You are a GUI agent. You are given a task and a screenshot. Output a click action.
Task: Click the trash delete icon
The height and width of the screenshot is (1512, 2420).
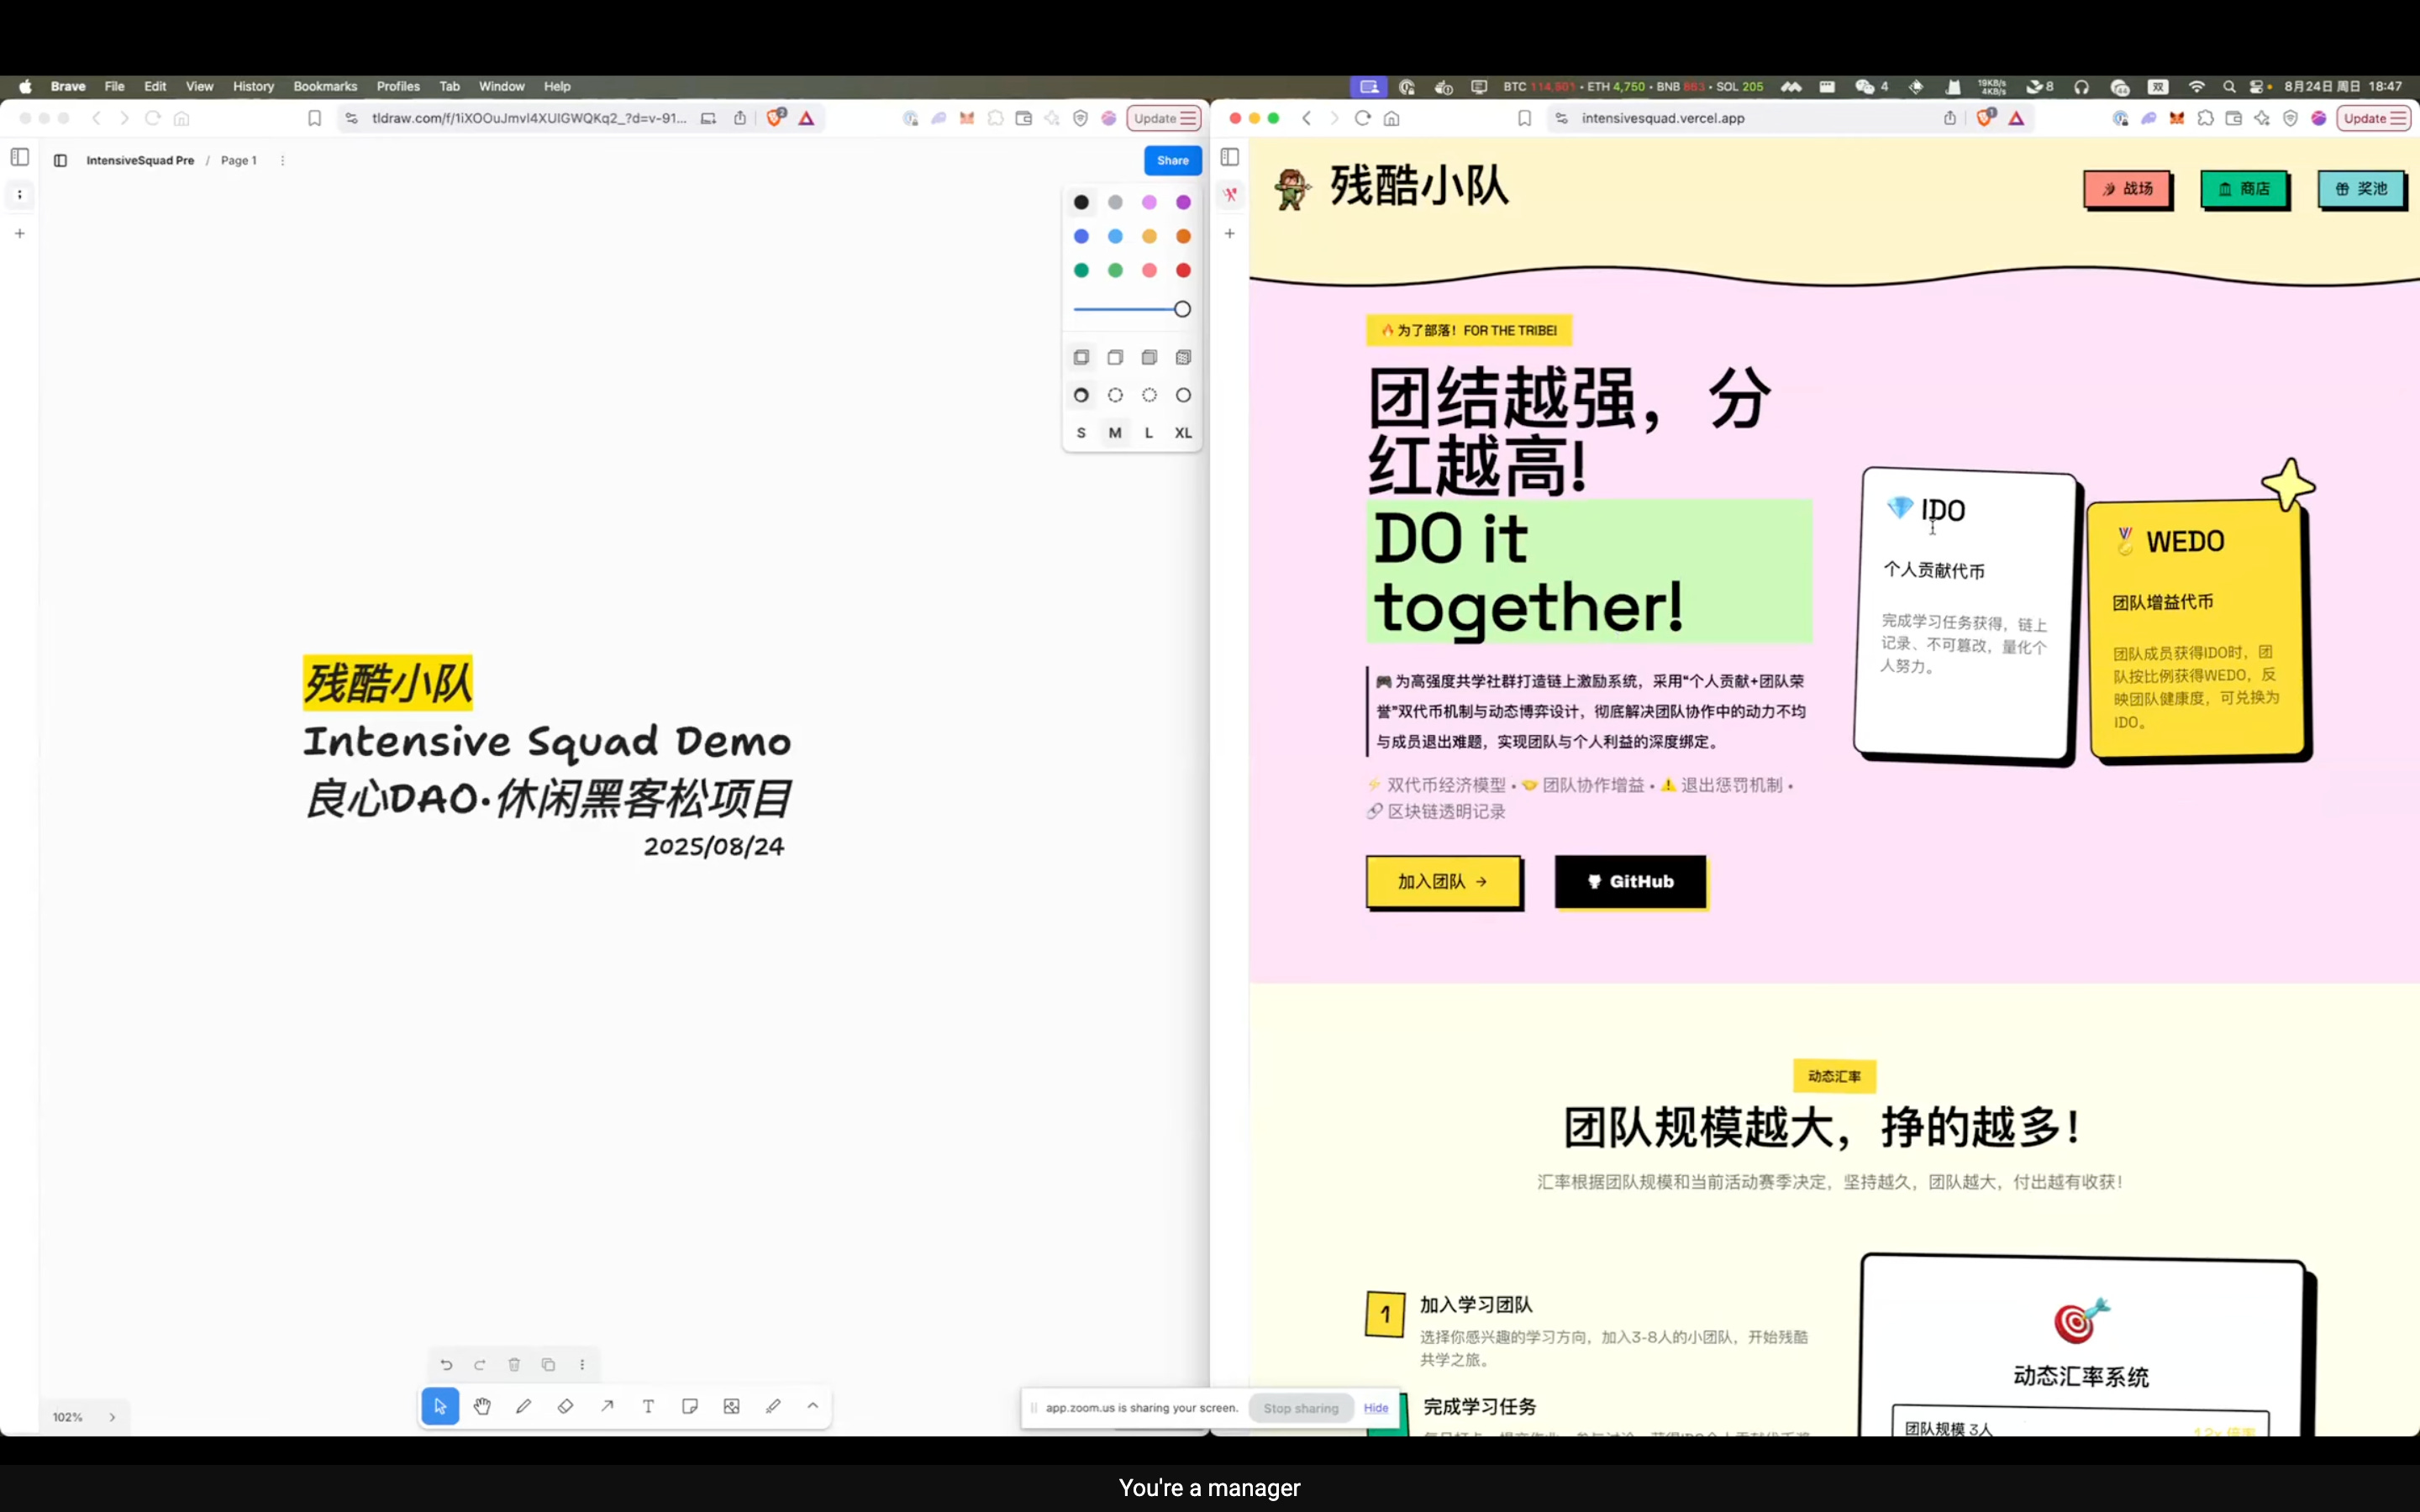click(514, 1365)
